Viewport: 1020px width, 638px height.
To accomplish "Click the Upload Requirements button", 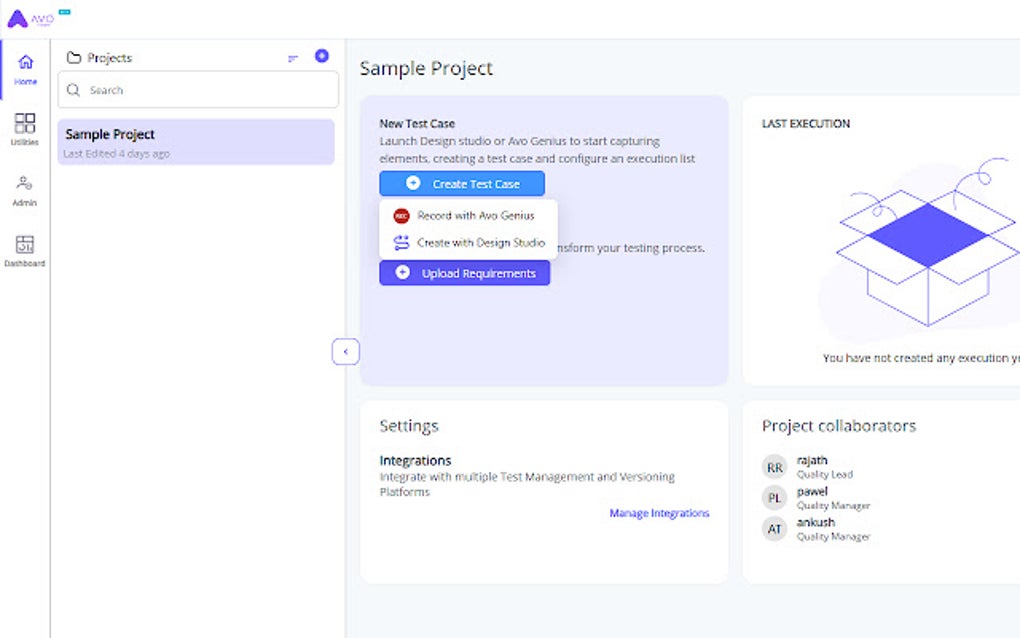I will click(x=464, y=273).
